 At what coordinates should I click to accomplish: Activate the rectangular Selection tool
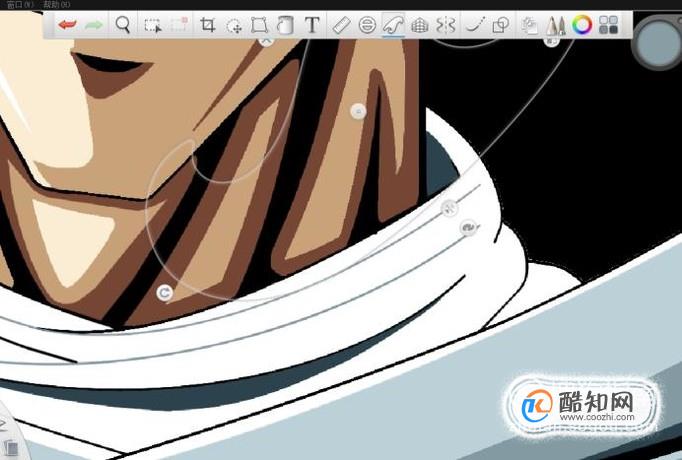[x=152, y=25]
